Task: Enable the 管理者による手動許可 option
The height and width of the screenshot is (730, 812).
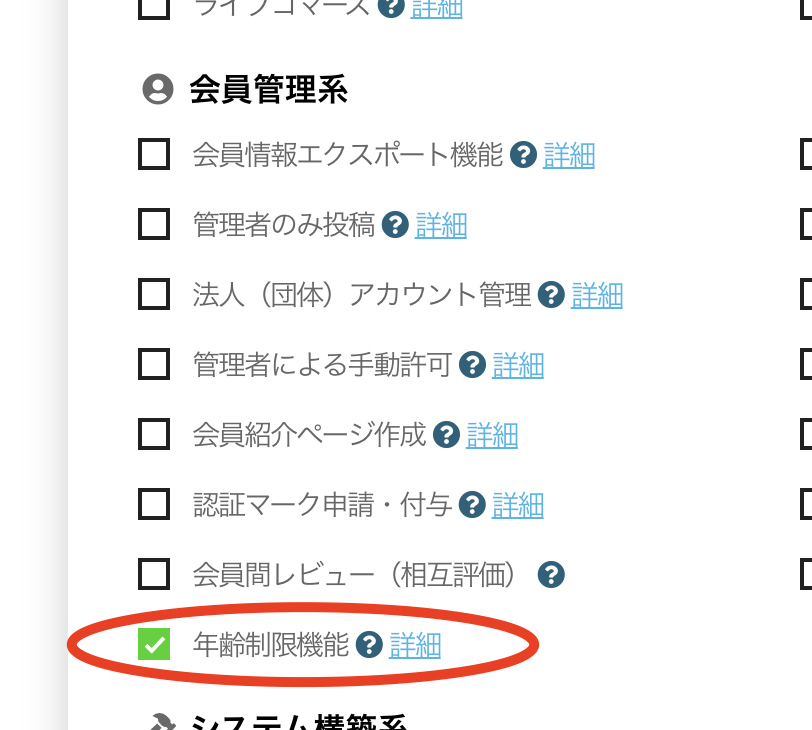Action: click(153, 365)
